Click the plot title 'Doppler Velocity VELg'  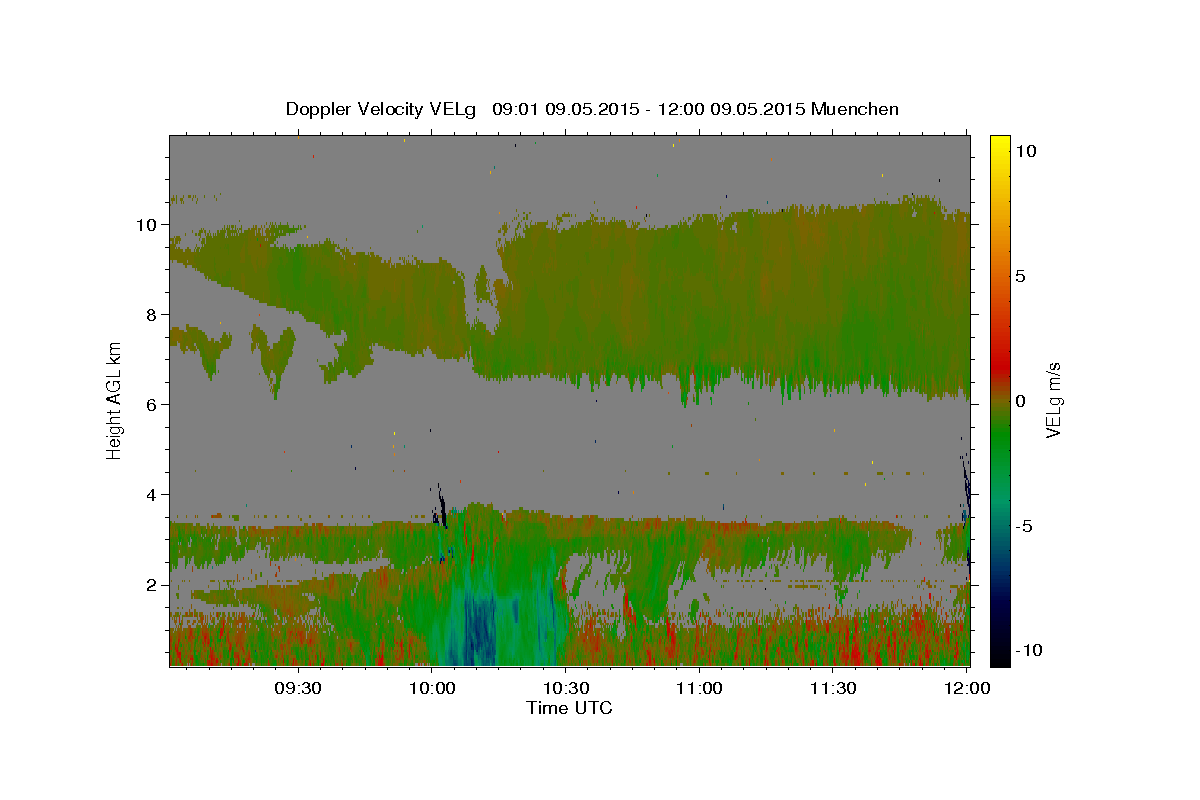[x=383, y=109]
